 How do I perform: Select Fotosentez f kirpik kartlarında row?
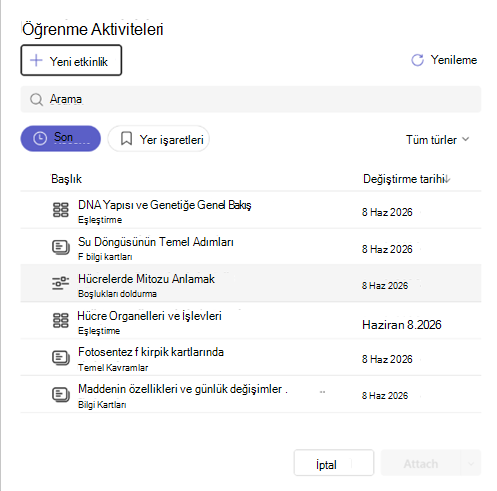point(251,358)
